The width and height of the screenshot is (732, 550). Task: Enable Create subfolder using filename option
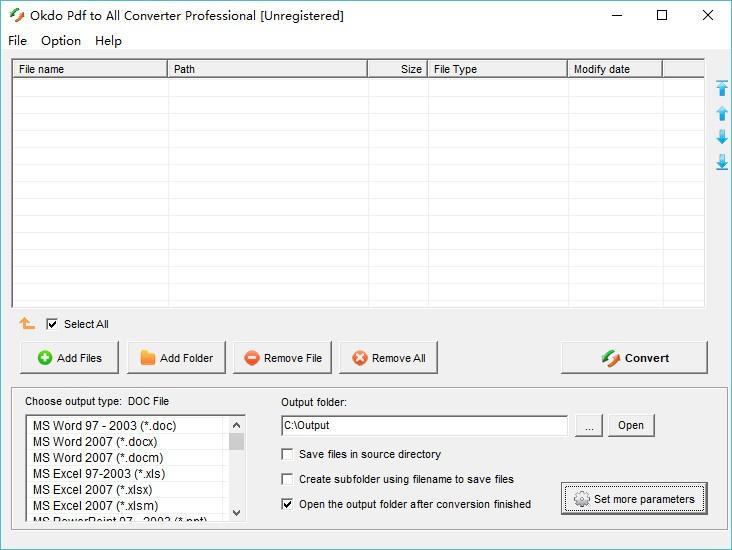click(x=287, y=479)
